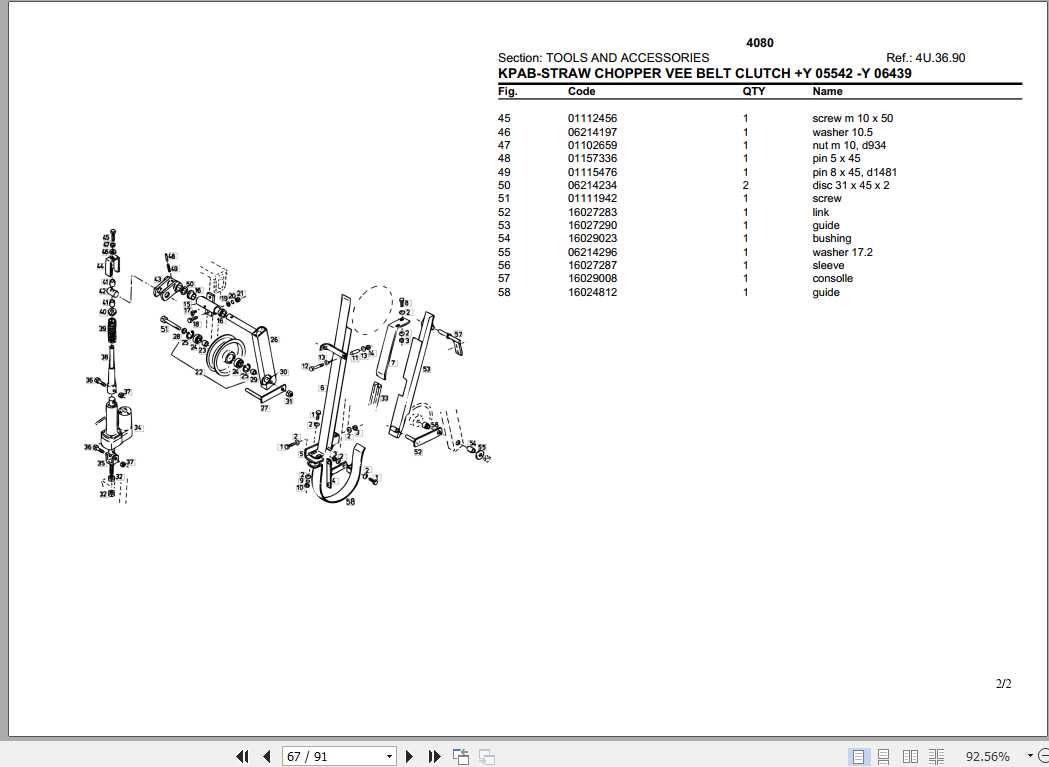Go to the next page
This screenshot has width=1049, height=767.
[x=410, y=756]
